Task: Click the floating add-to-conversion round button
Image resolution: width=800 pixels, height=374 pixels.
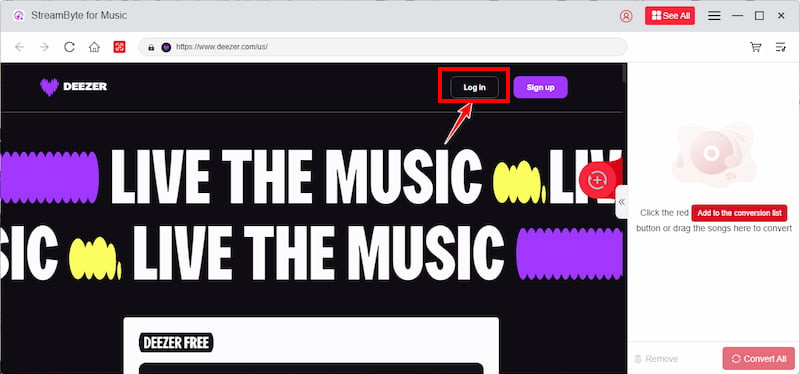Action: click(596, 180)
